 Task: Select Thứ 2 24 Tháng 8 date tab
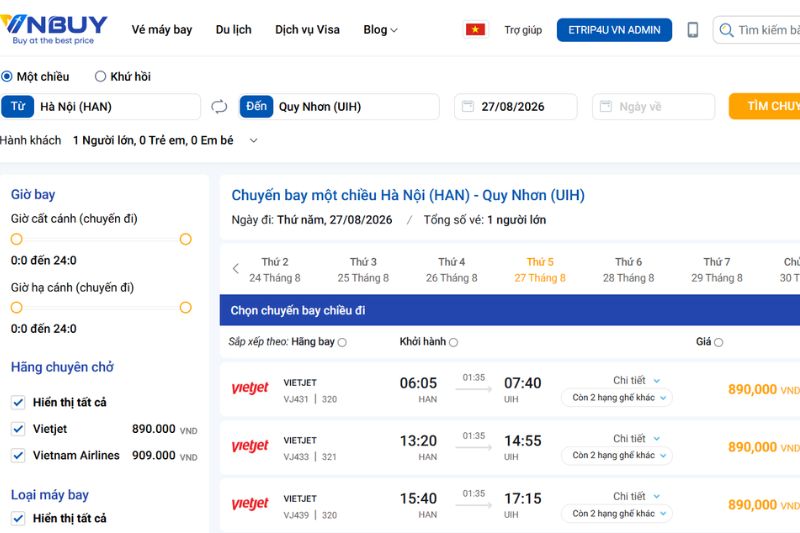click(274, 270)
